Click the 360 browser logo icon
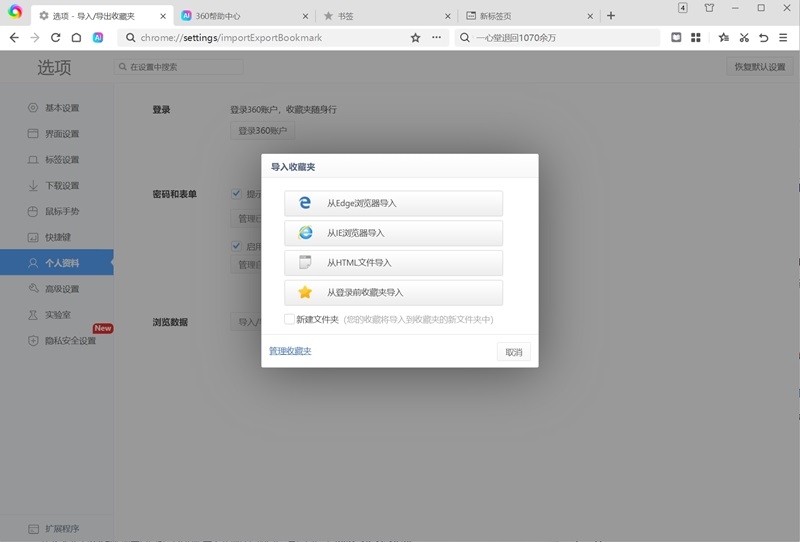 15,12
